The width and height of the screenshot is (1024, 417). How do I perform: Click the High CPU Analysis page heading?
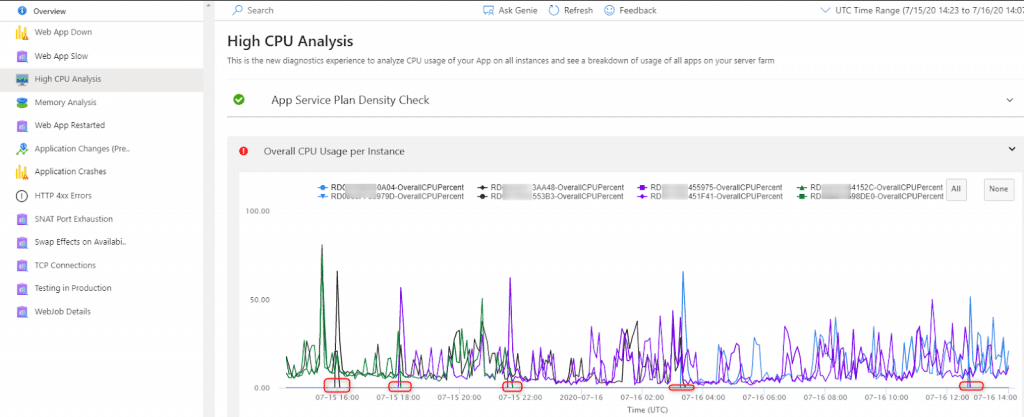point(291,41)
